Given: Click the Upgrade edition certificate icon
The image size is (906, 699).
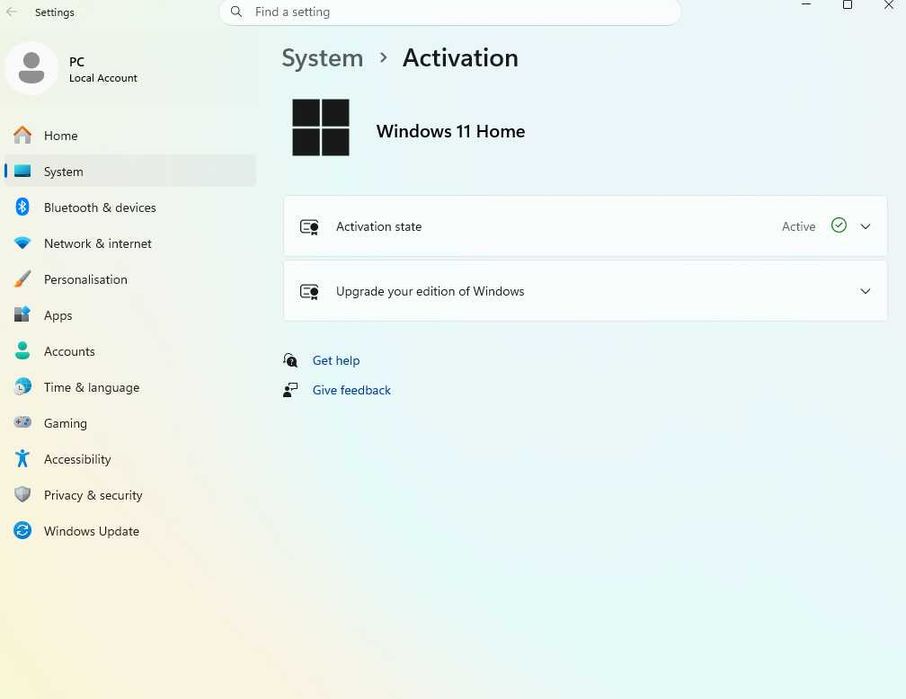Looking at the screenshot, I should 309,291.
